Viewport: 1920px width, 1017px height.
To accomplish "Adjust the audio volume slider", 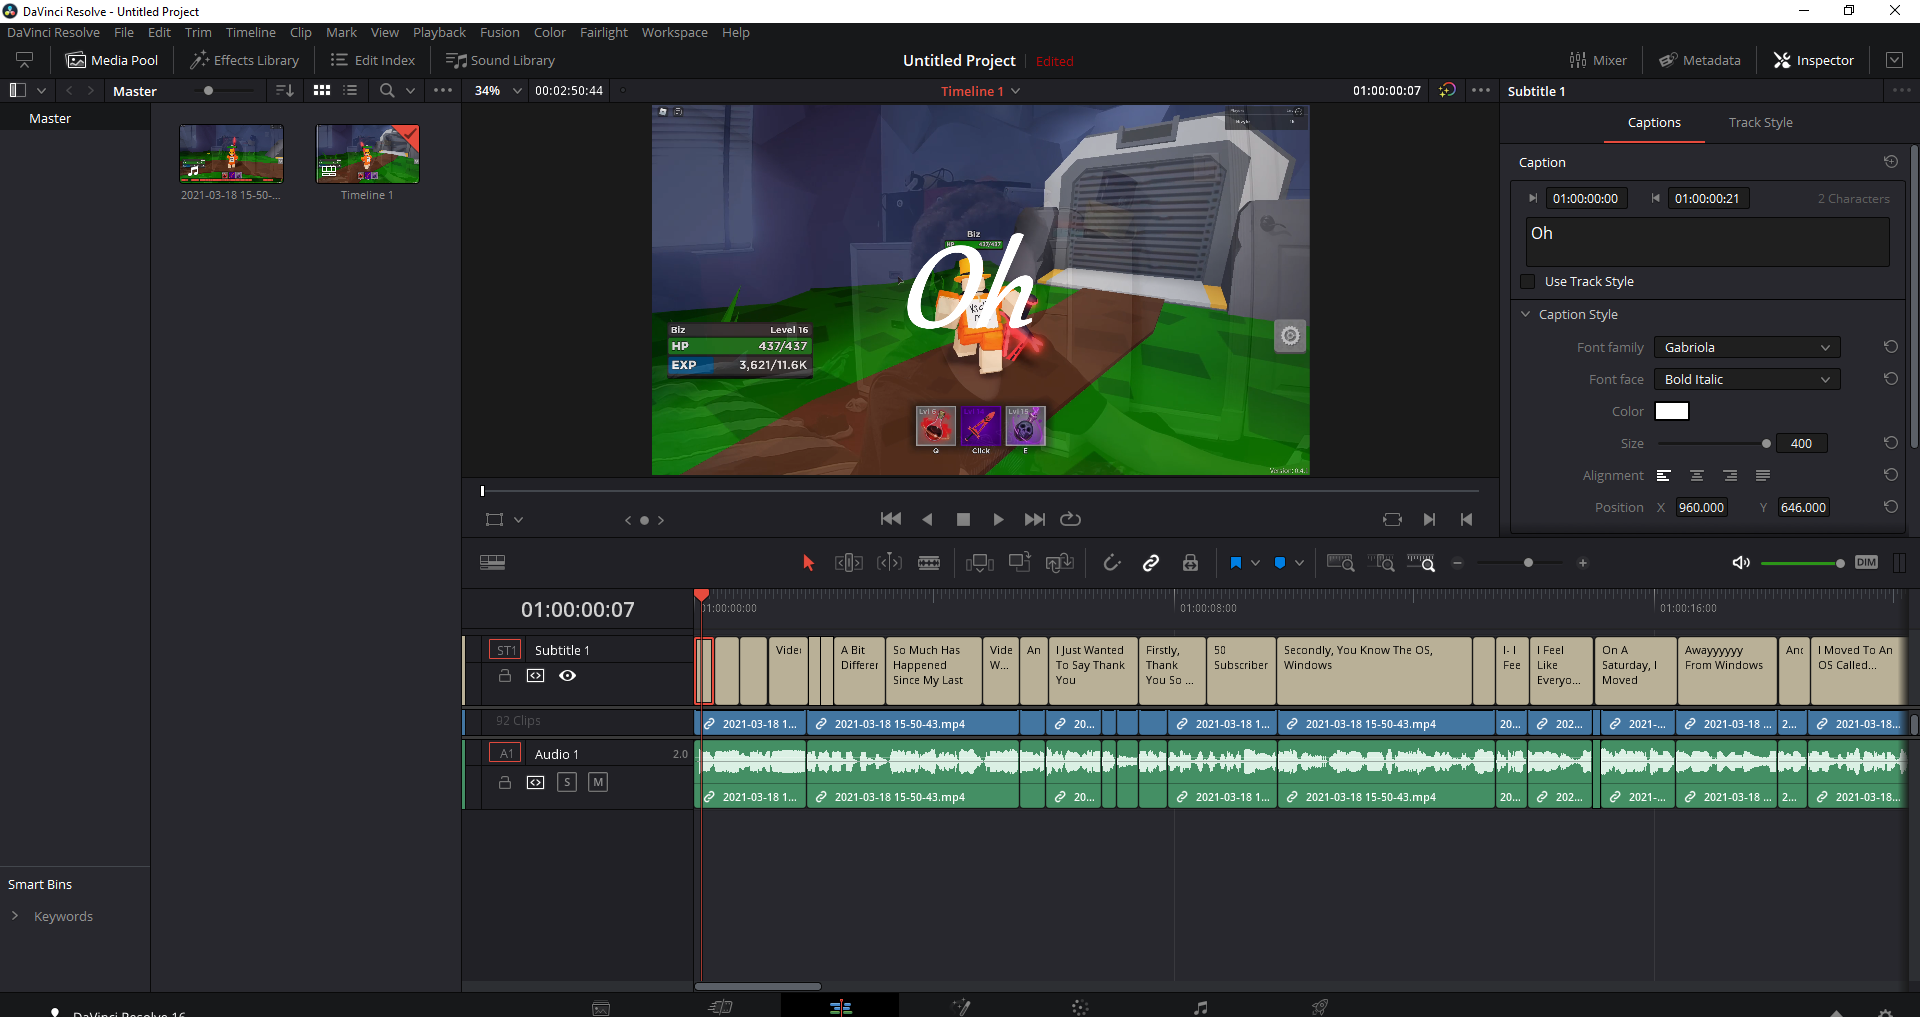I will click(1802, 563).
